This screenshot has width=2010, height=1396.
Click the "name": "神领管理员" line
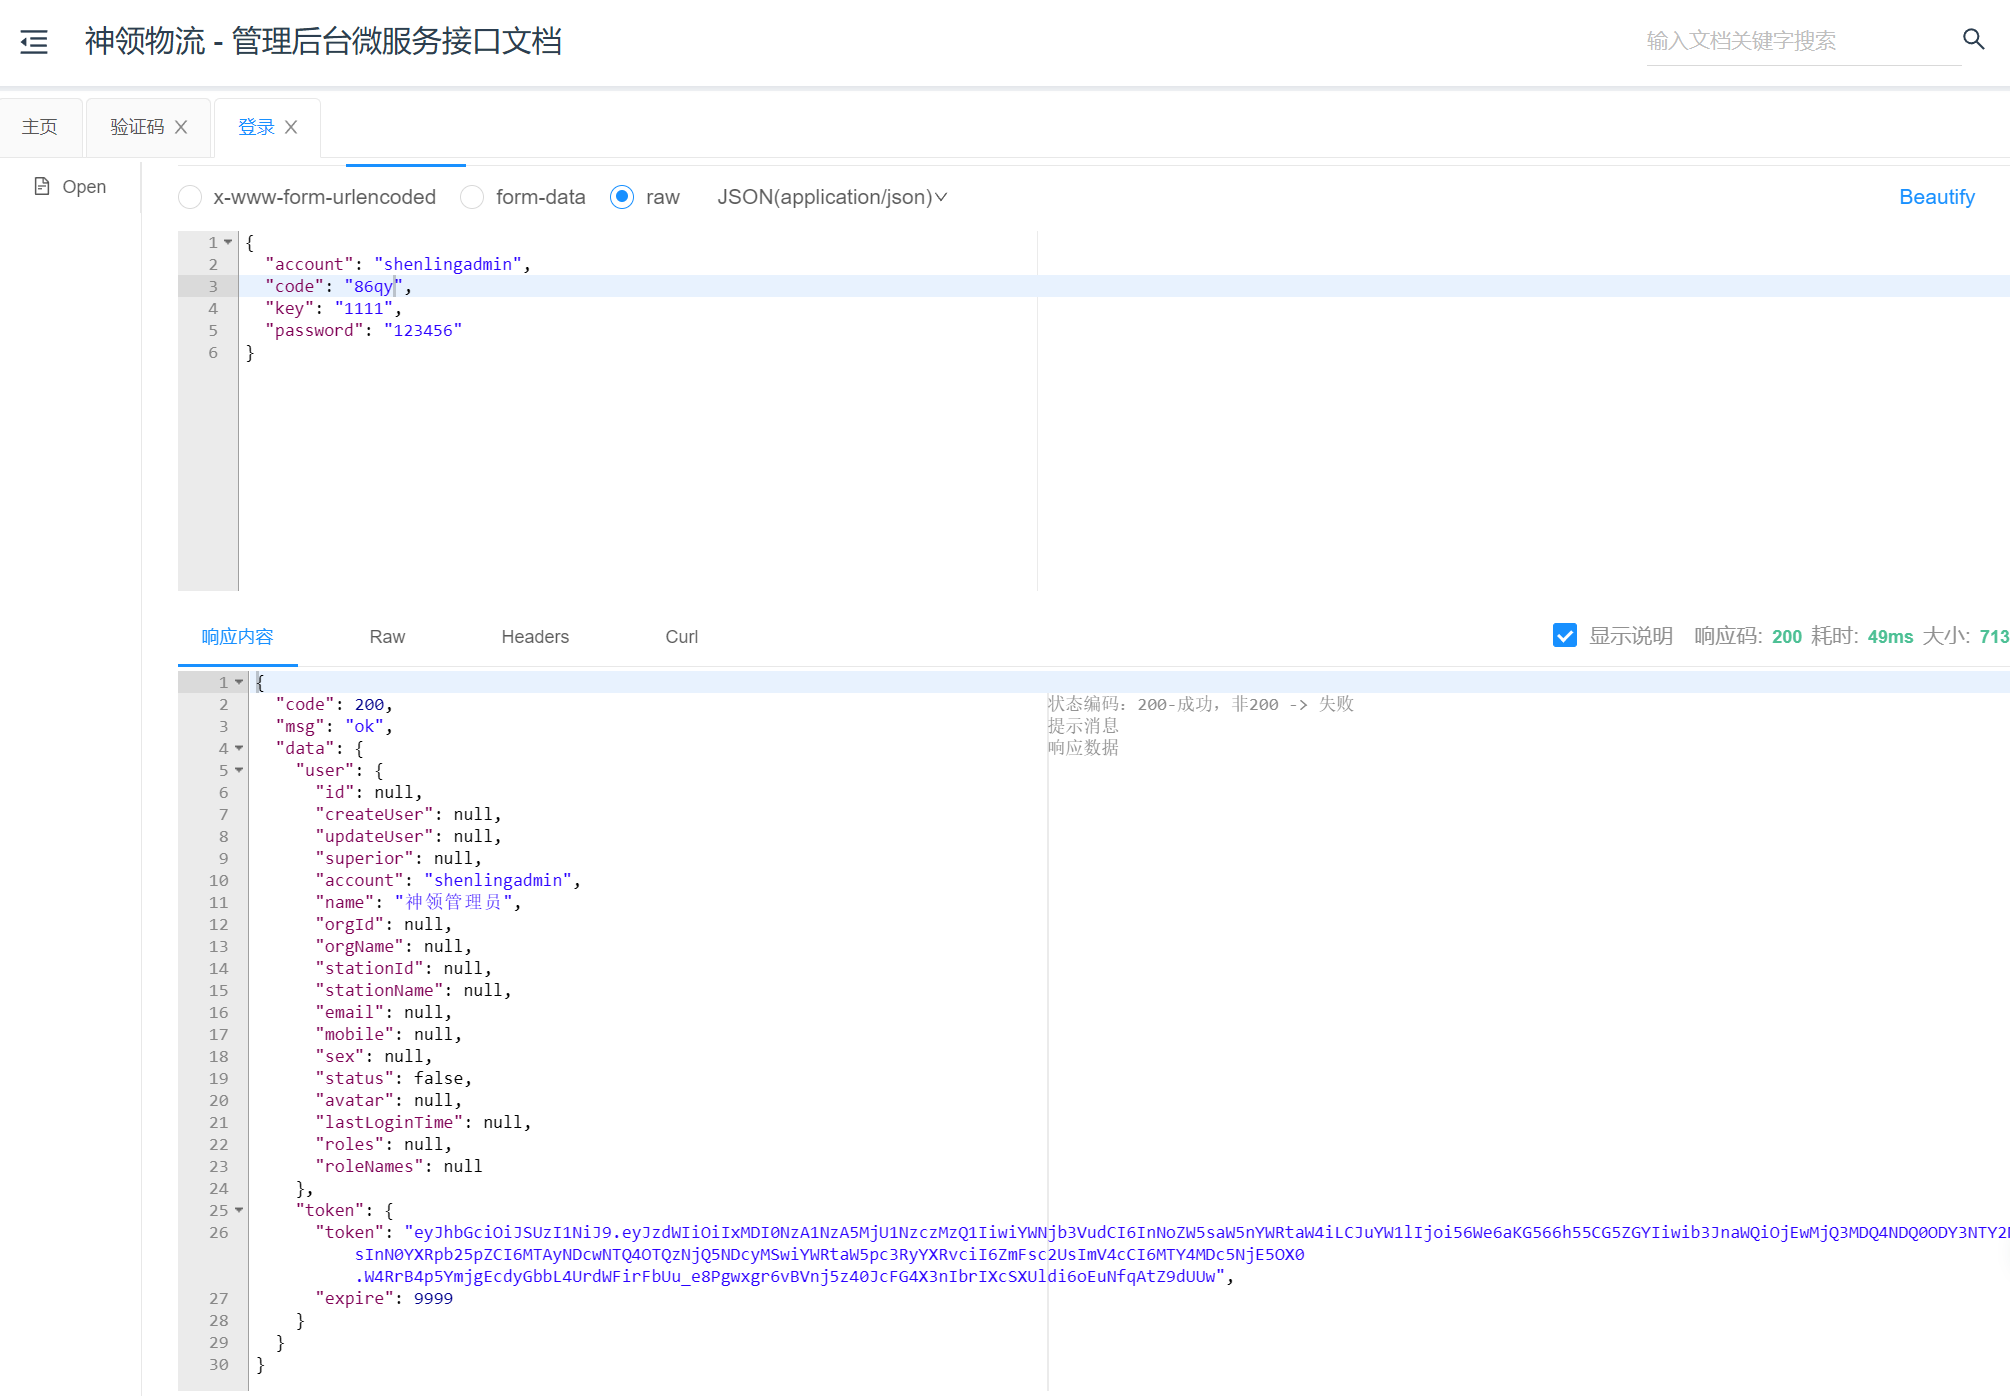(x=419, y=902)
